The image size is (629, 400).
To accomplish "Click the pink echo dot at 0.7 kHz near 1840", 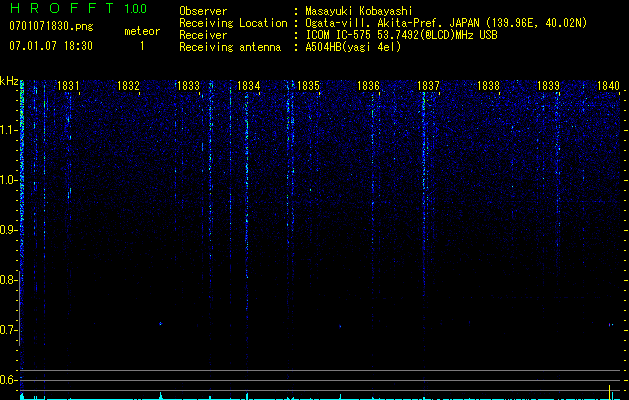I will point(611,324).
